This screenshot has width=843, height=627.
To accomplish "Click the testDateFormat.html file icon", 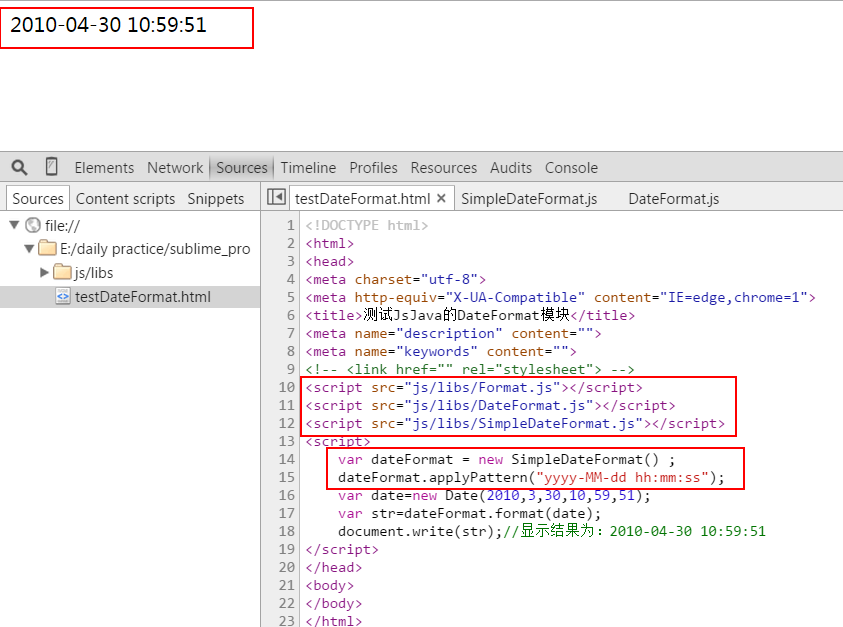I will [63, 296].
